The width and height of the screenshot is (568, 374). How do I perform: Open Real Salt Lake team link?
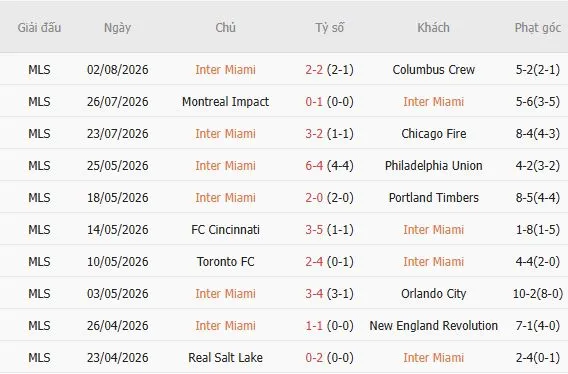pyautogui.click(x=225, y=358)
